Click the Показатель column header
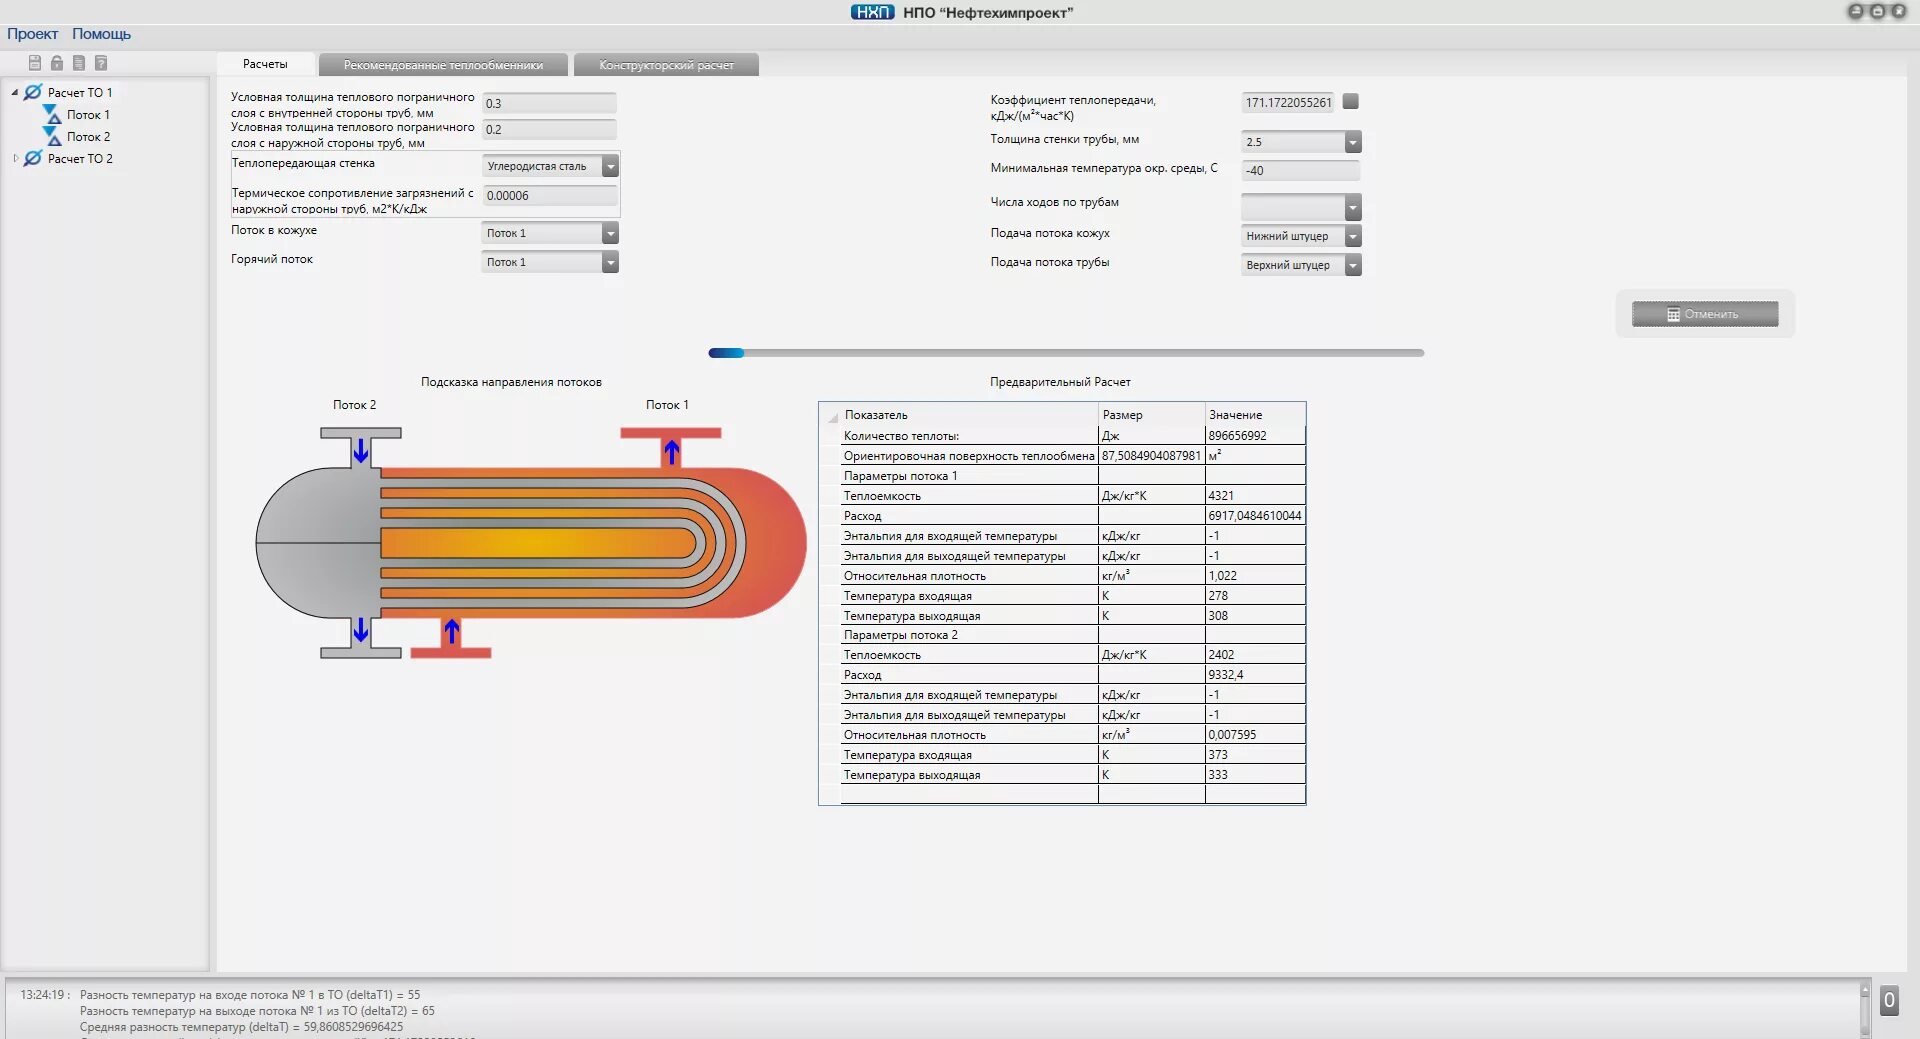Image resolution: width=1920 pixels, height=1039 pixels. (969, 414)
